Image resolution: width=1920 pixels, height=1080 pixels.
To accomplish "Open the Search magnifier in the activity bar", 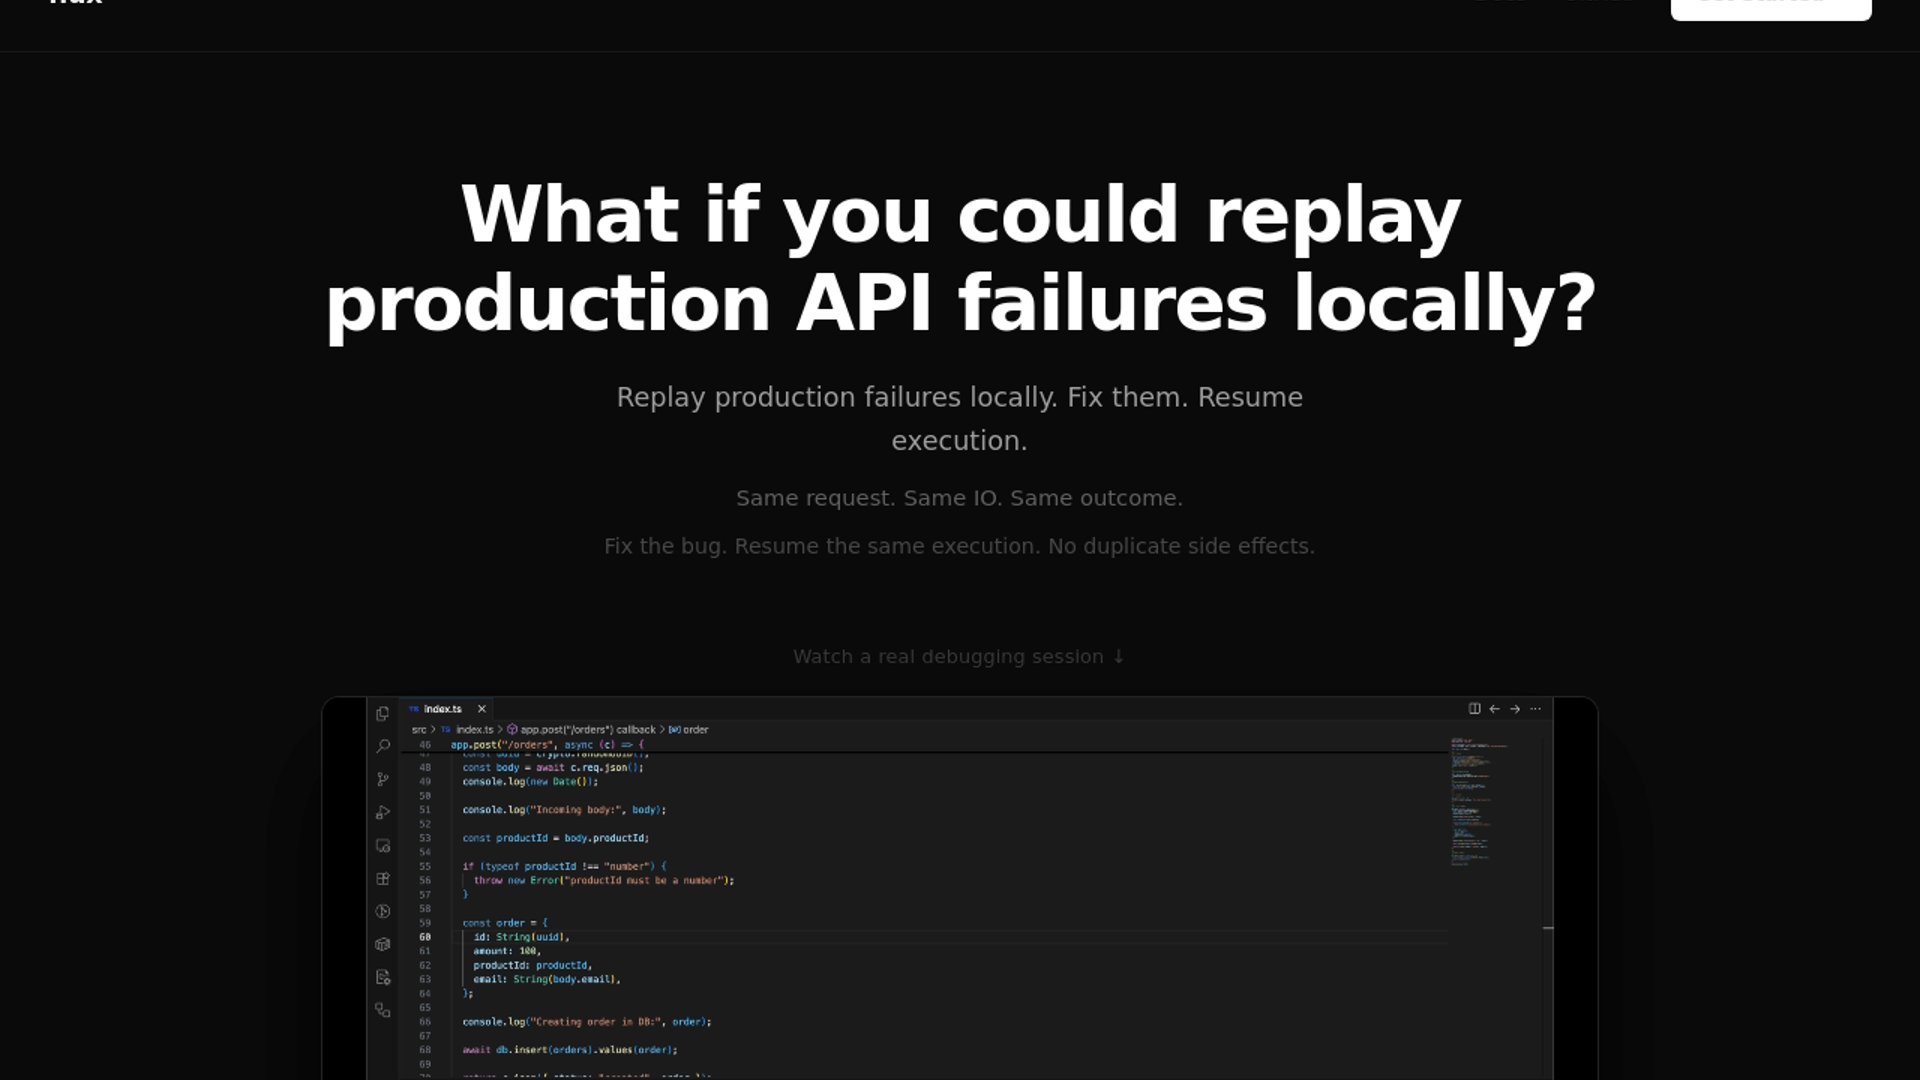I will (x=382, y=747).
